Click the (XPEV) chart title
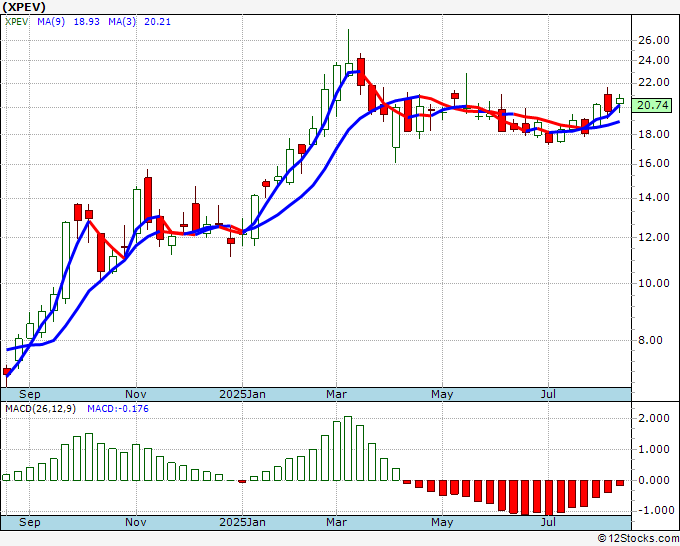Image resolution: width=680 pixels, height=546 pixels. [23, 7]
